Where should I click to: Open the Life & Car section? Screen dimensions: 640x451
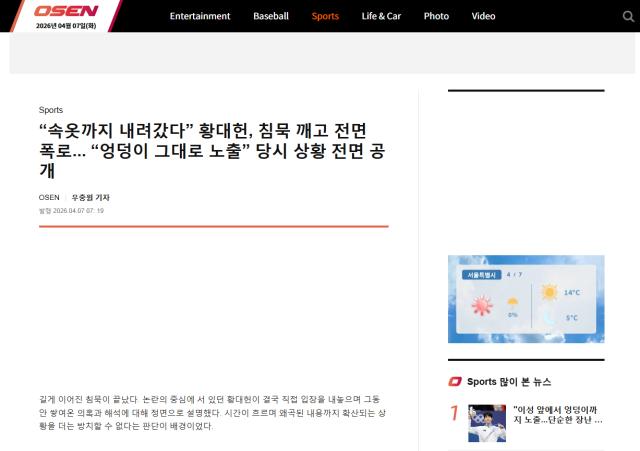click(x=381, y=16)
